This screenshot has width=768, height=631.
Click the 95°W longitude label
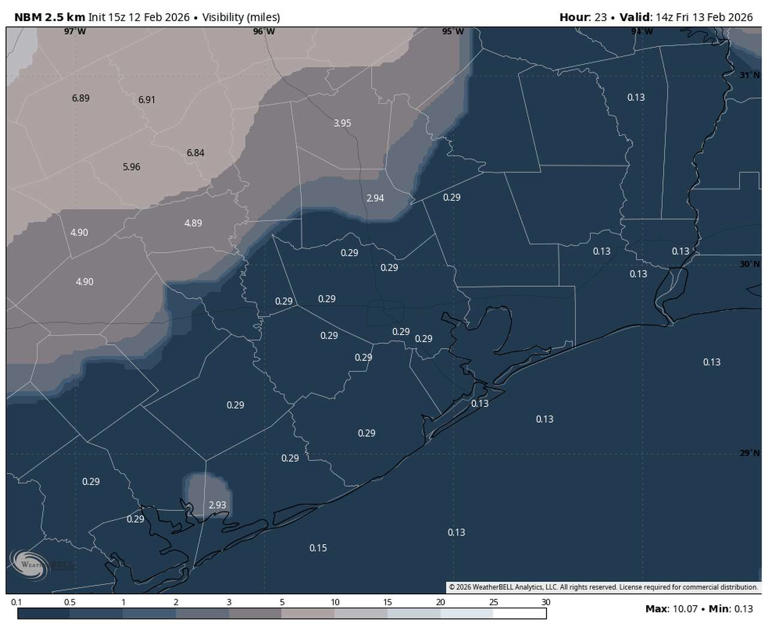point(453,32)
